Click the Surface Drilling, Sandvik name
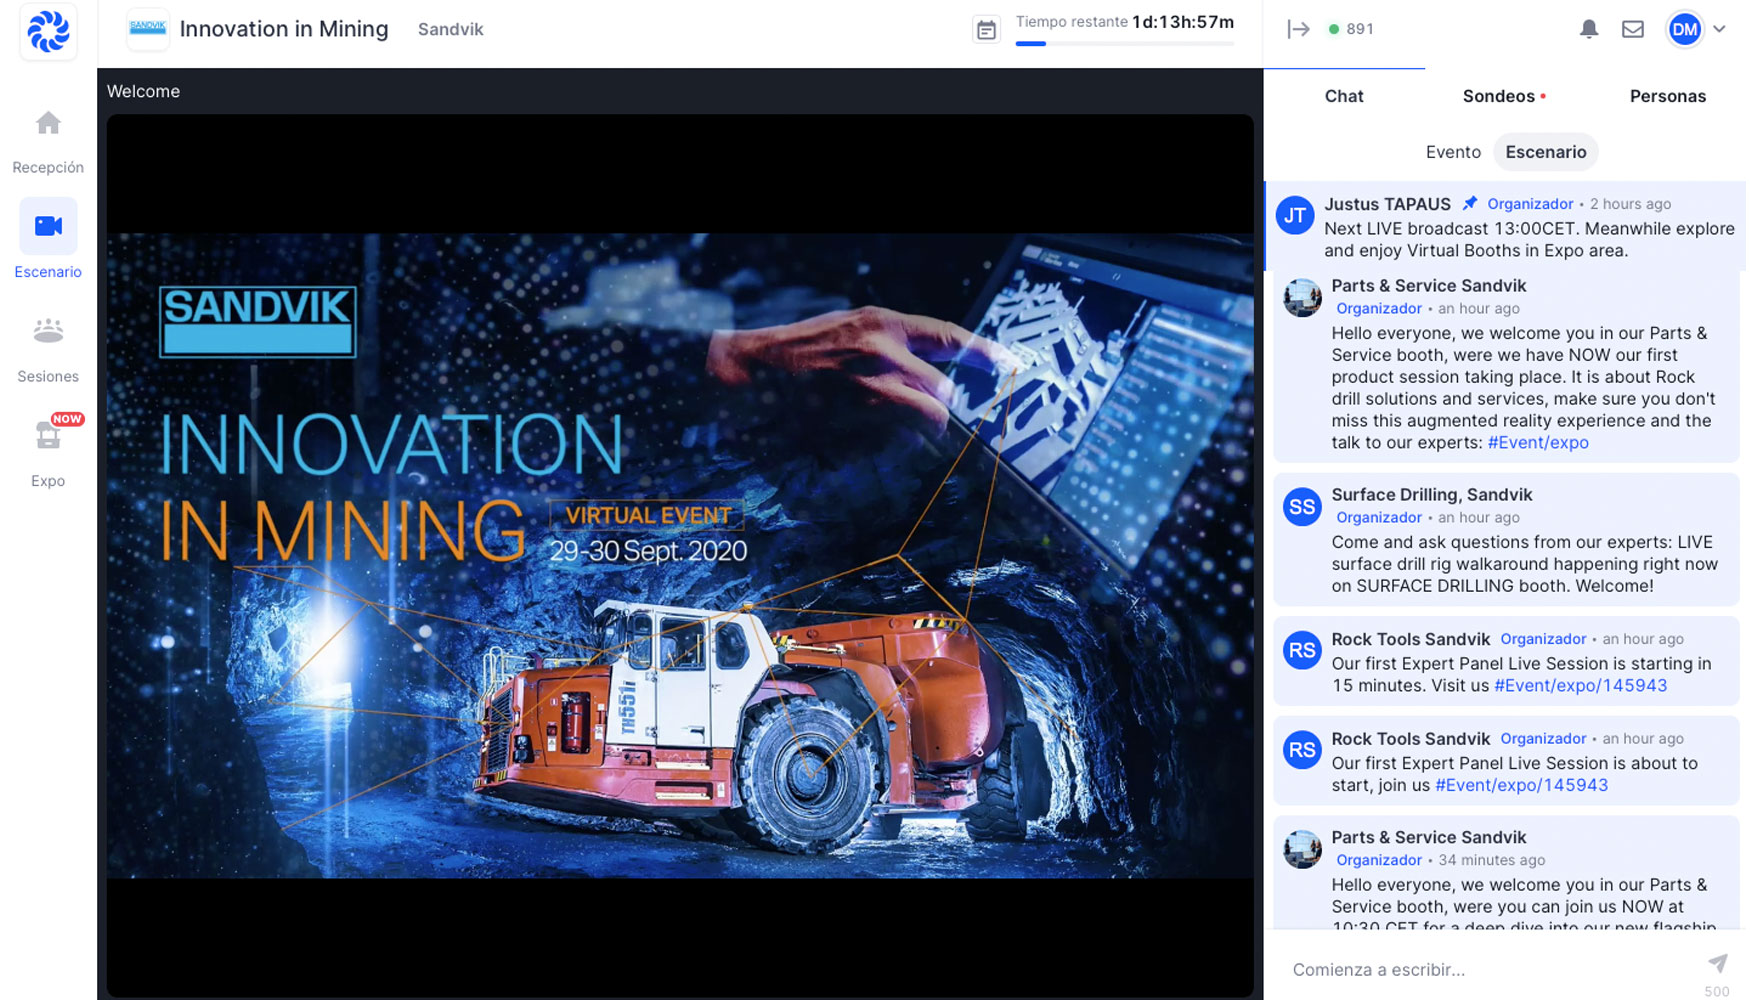 click(x=1431, y=495)
